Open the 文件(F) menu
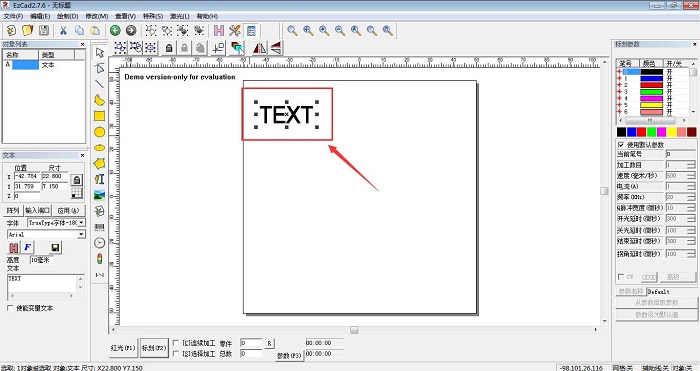Image resolution: width=700 pixels, height=371 pixels. pos(13,16)
